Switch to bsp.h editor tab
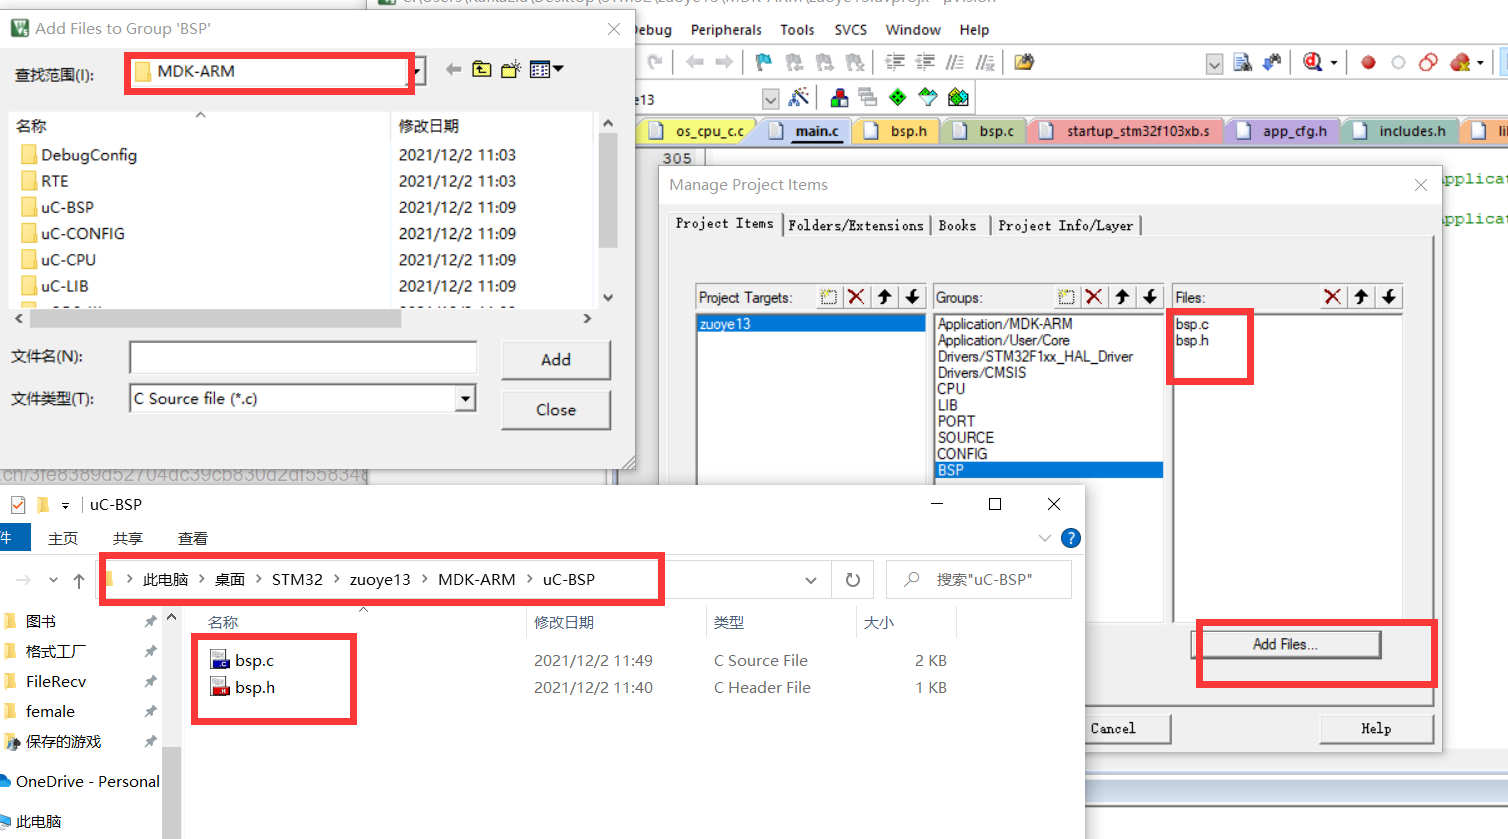Viewport: 1508px width, 839px height. (x=896, y=131)
